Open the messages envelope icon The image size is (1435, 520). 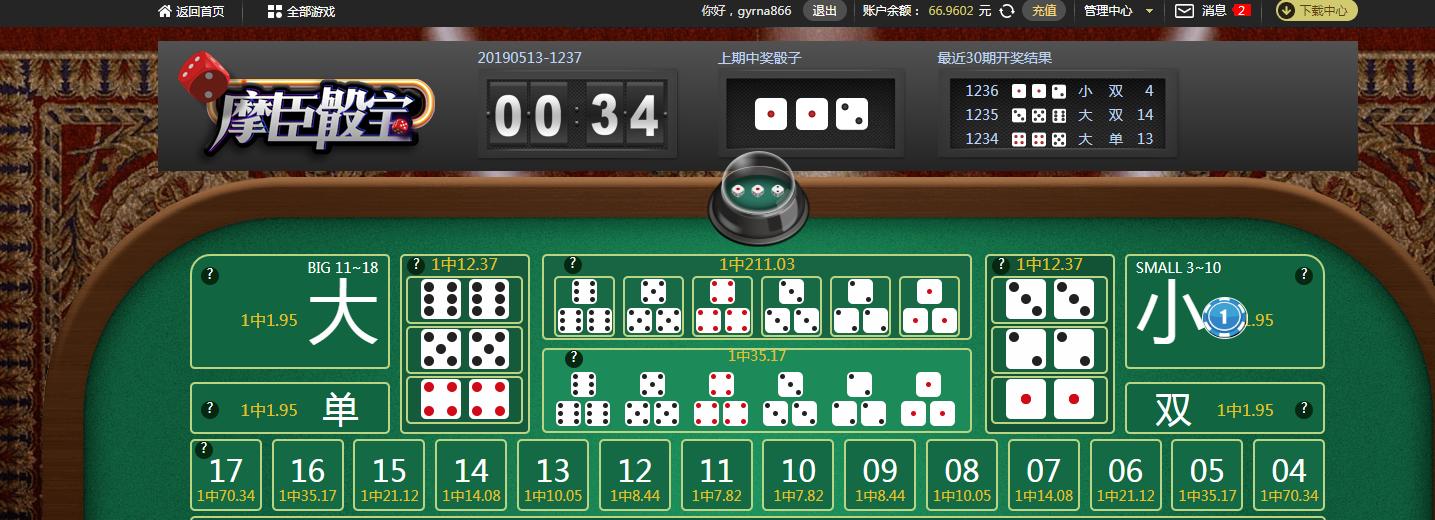click(1184, 11)
